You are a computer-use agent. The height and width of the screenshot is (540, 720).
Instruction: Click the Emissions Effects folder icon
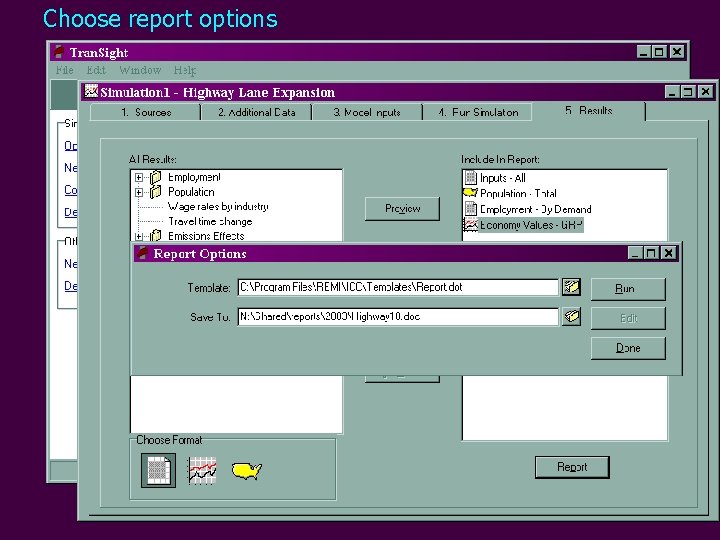(156, 236)
